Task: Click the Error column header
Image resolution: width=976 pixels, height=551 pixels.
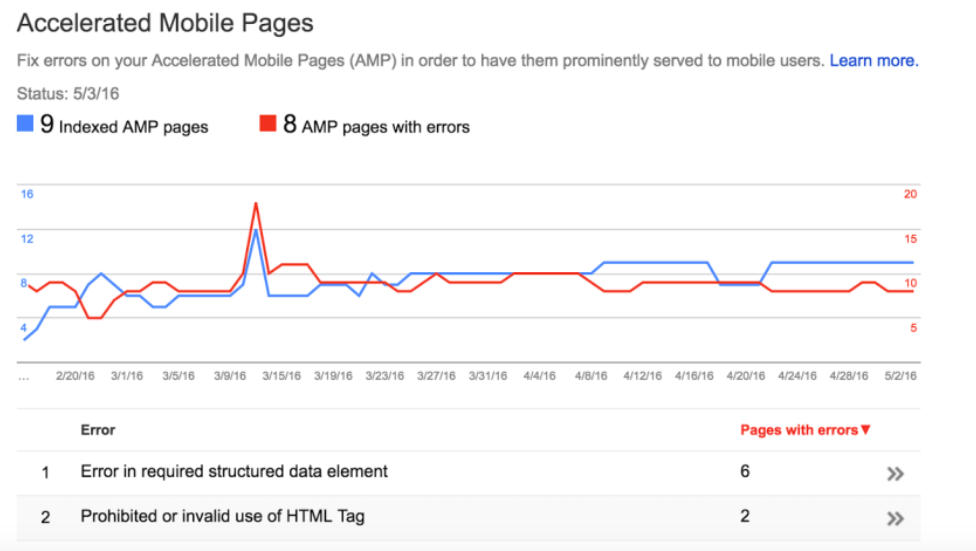Action: pyautogui.click(x=98, y=430)
